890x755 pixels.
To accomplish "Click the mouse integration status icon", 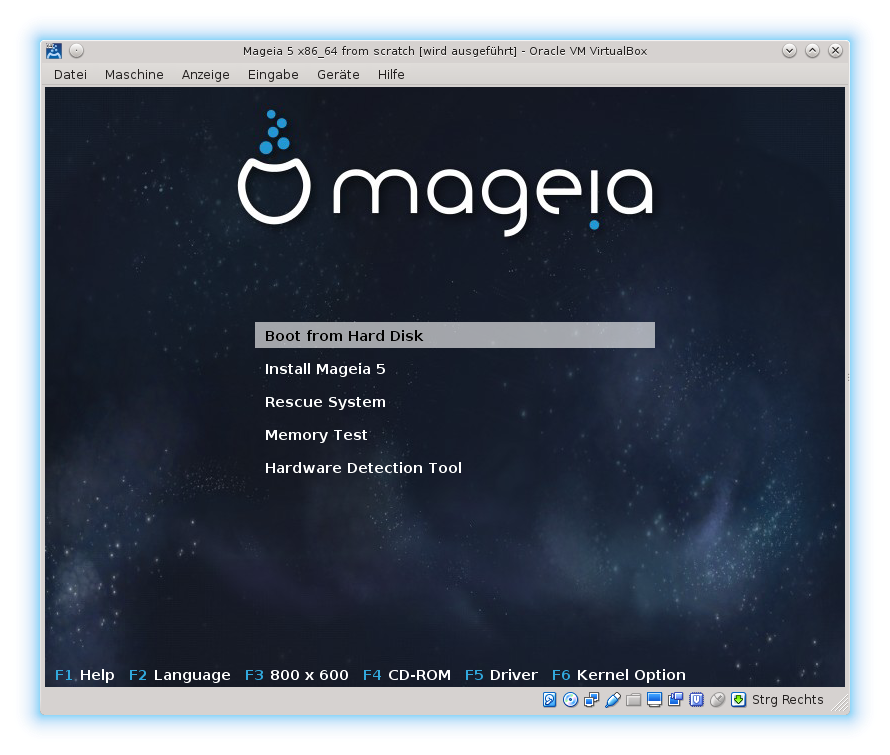I will coord(717,699).
